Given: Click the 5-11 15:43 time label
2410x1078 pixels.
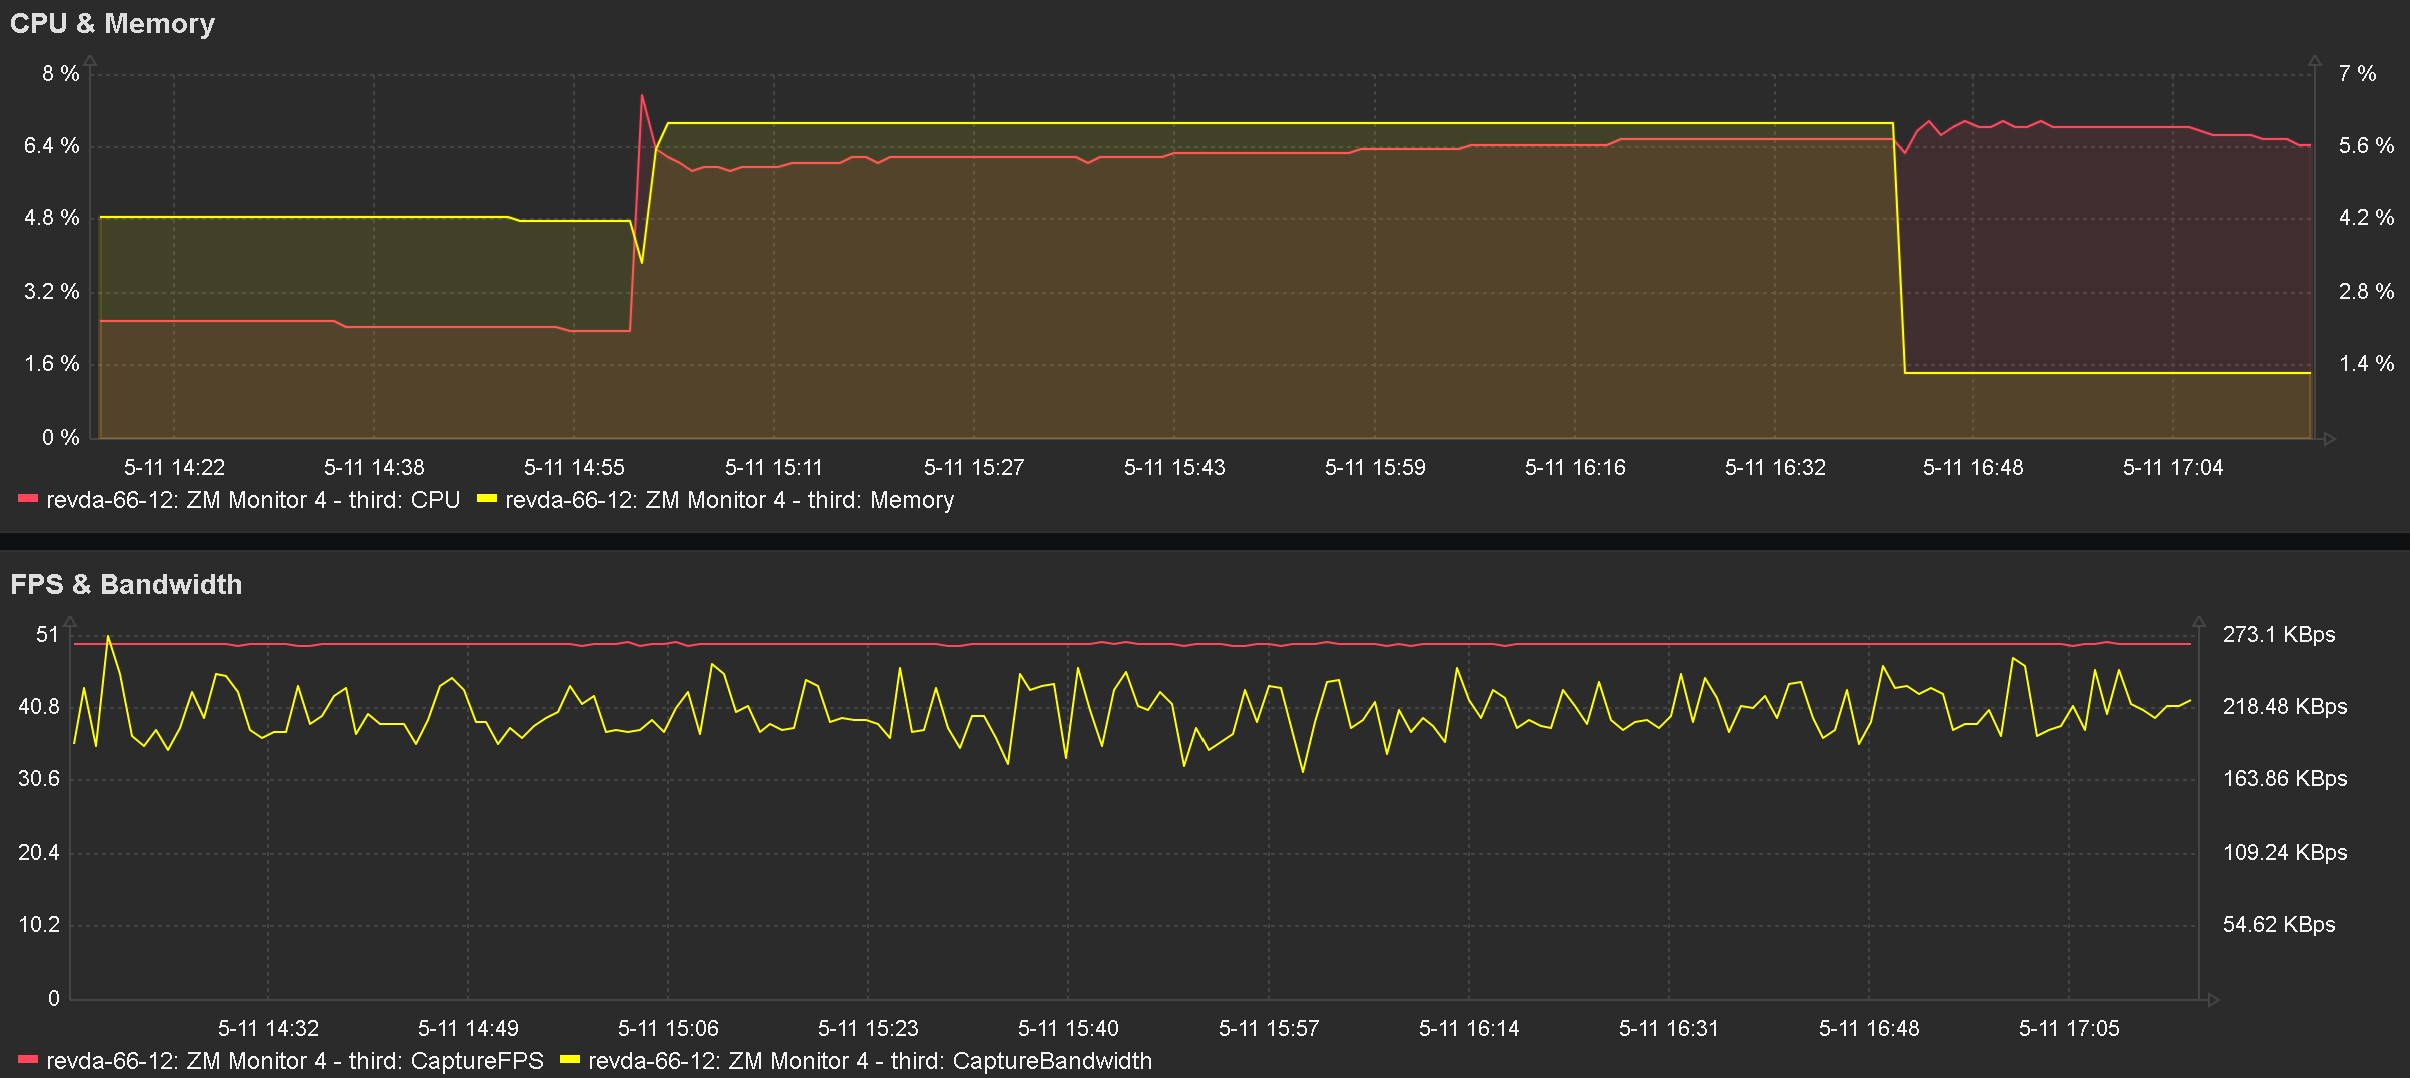Looking at the screenshot, I should tap(1174, 468).
